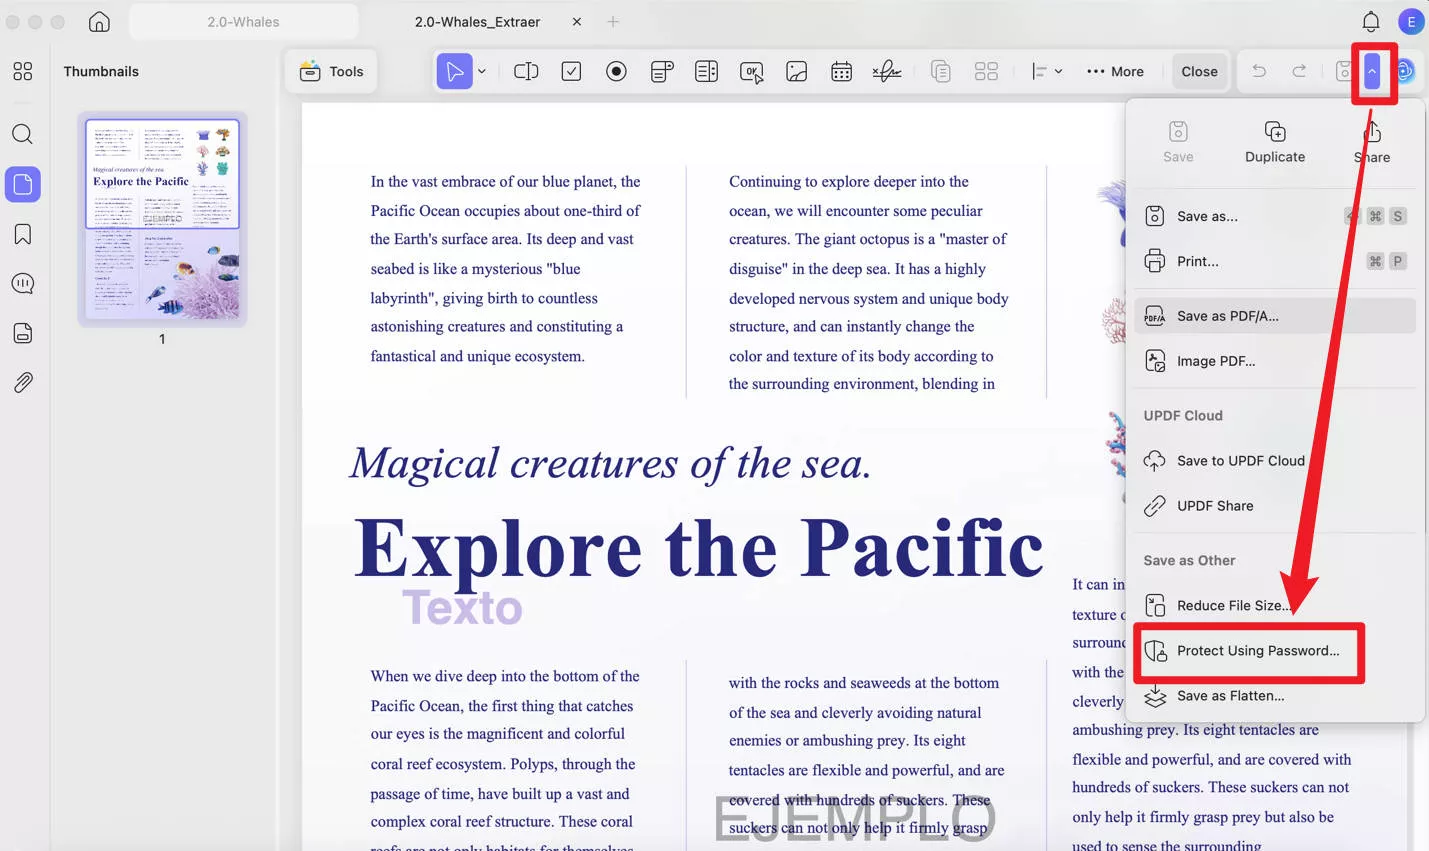
Task: Open the grid view sidebar icon
Action: [x=22, y=71]
